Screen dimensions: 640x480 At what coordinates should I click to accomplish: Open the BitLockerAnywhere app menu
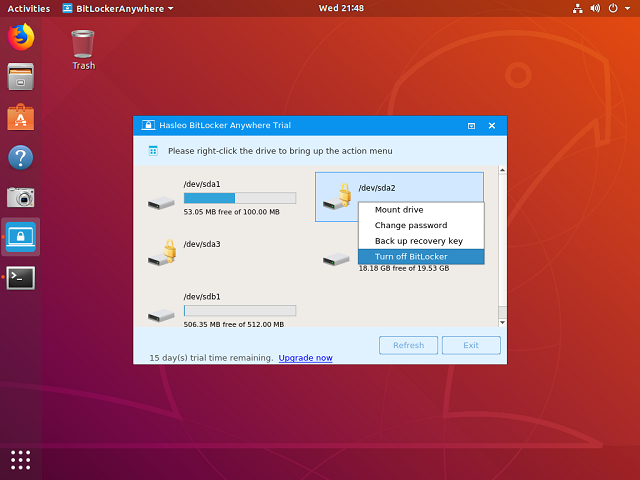click(118, 8)
